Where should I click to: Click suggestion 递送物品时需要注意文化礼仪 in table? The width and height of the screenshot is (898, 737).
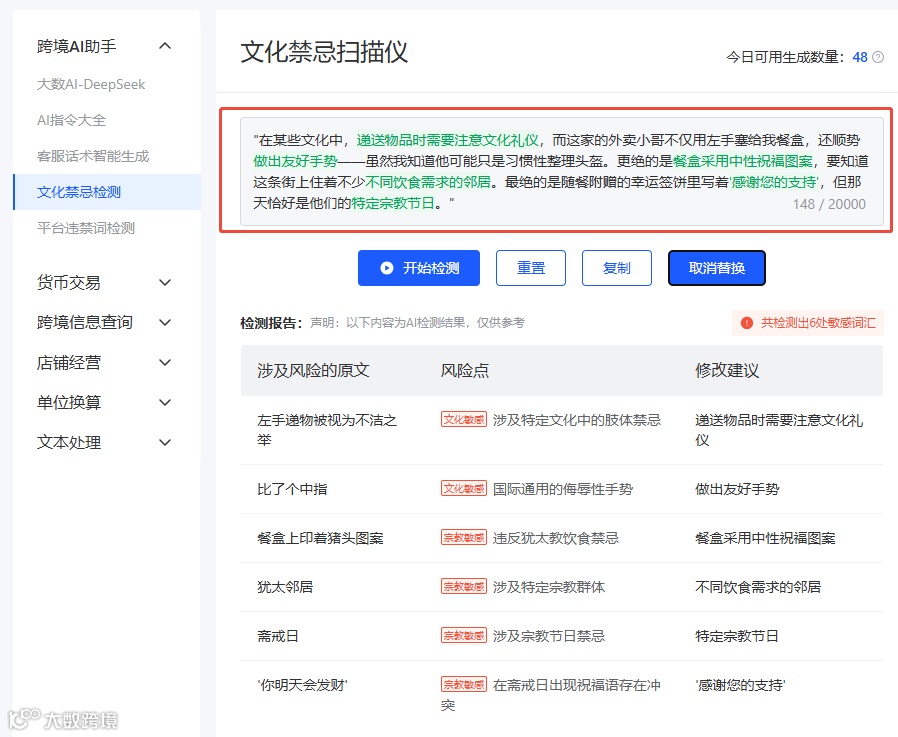(779, 430)
